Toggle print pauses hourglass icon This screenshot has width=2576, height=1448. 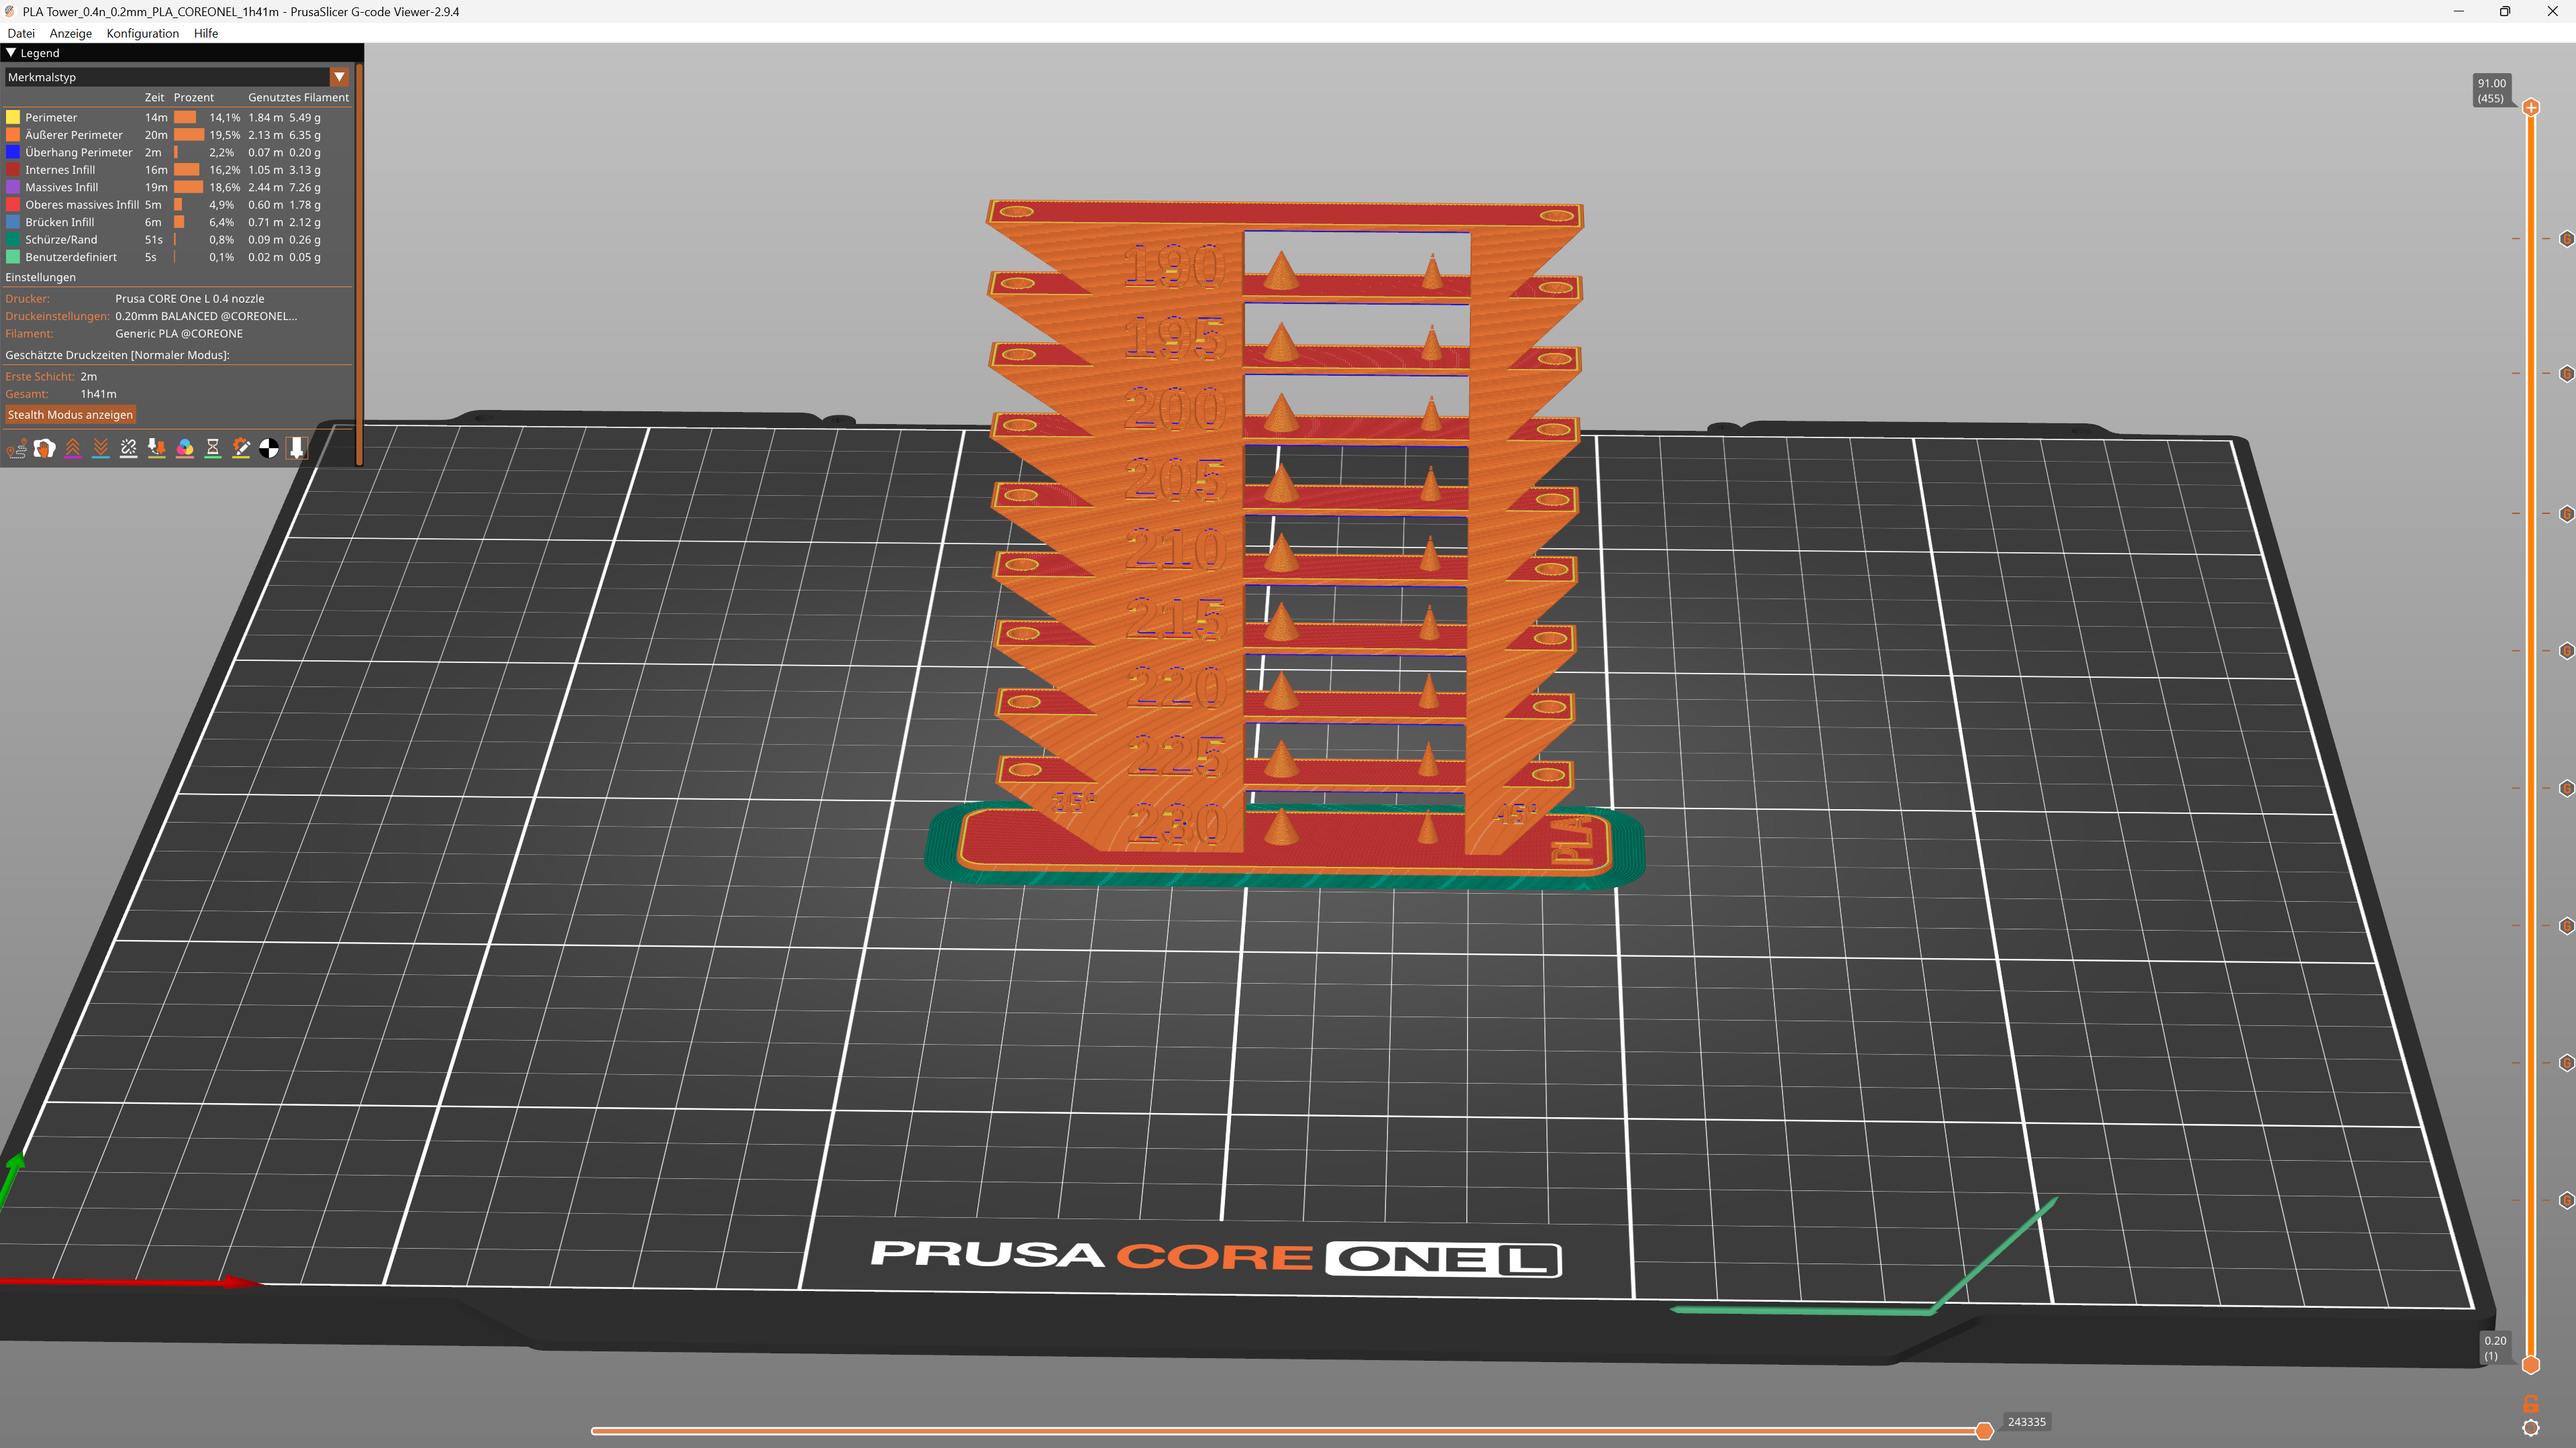pyautogui.click(x=212, y=449)
